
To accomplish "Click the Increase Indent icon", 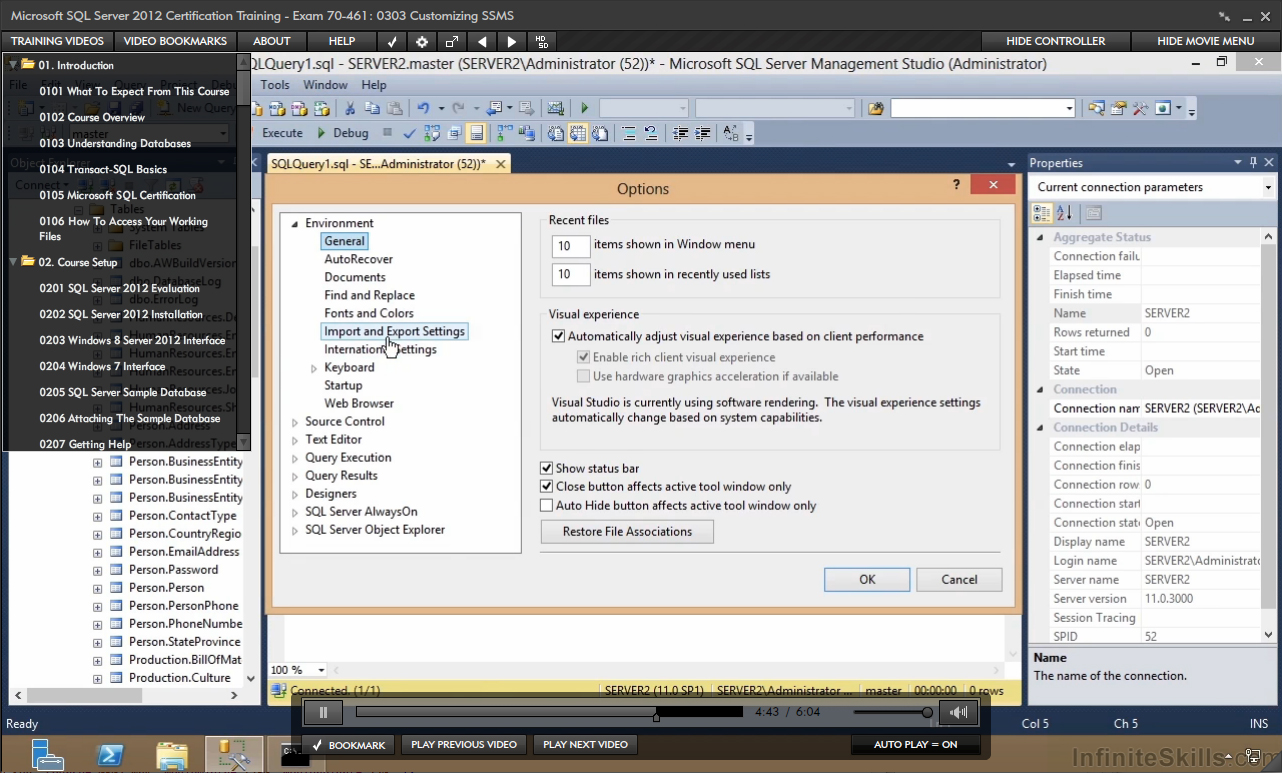I will tap(703, 133).
